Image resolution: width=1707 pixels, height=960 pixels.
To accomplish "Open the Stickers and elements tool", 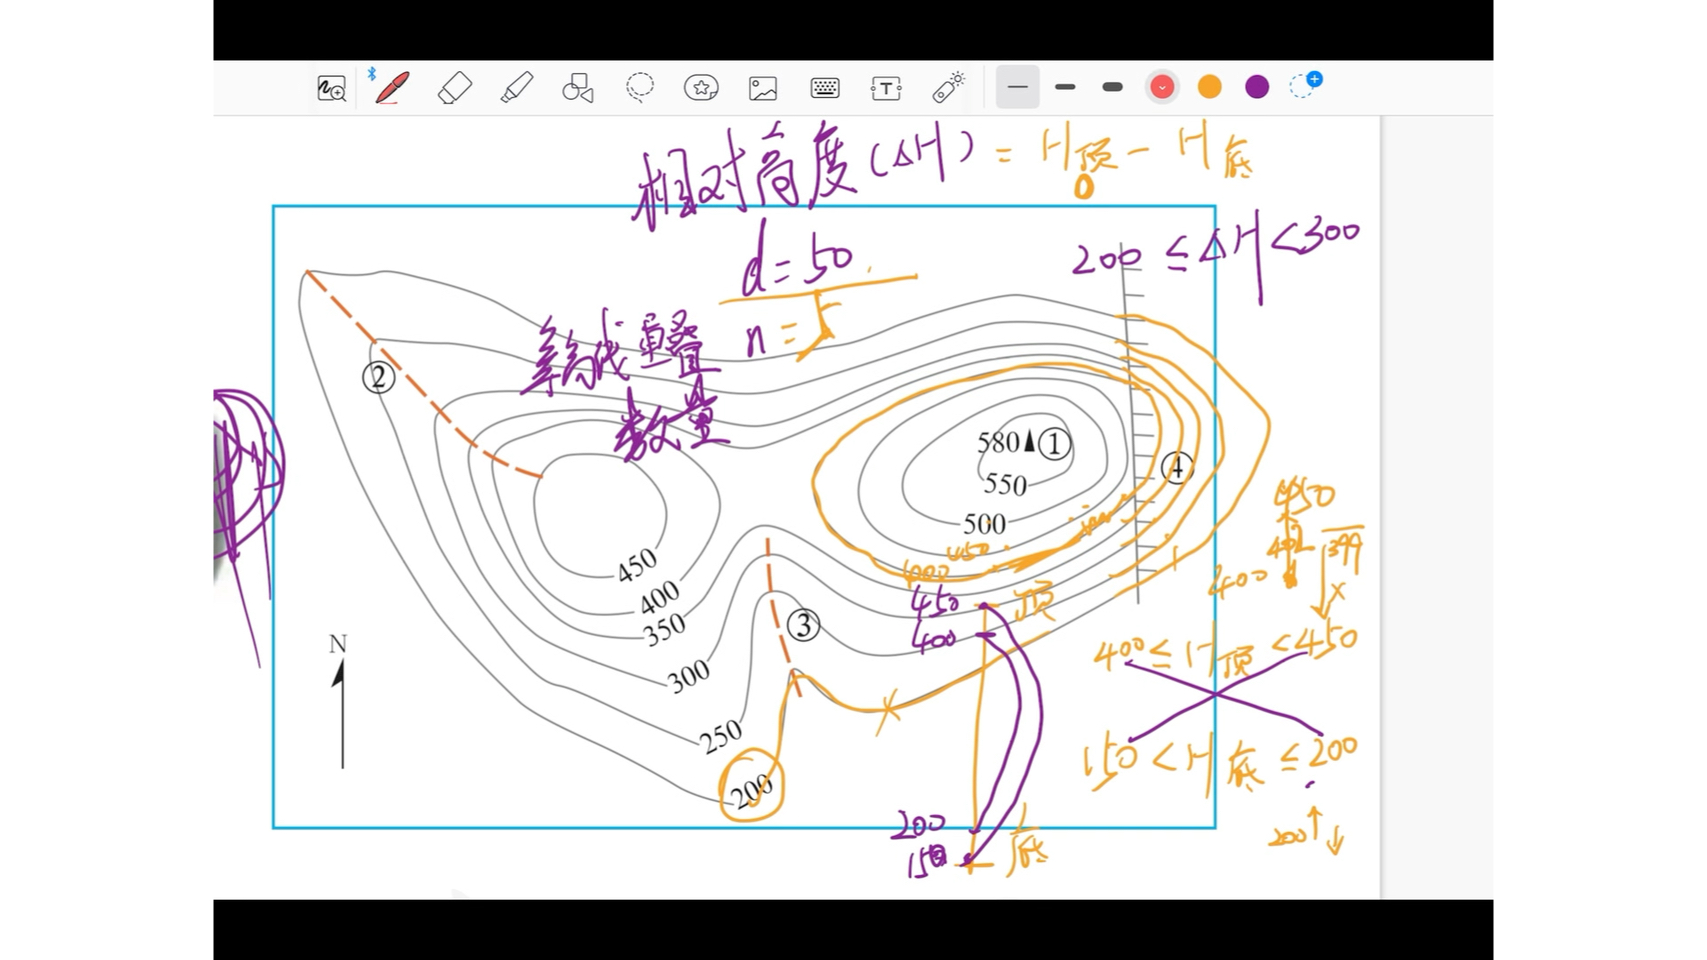I will [701, 88].
